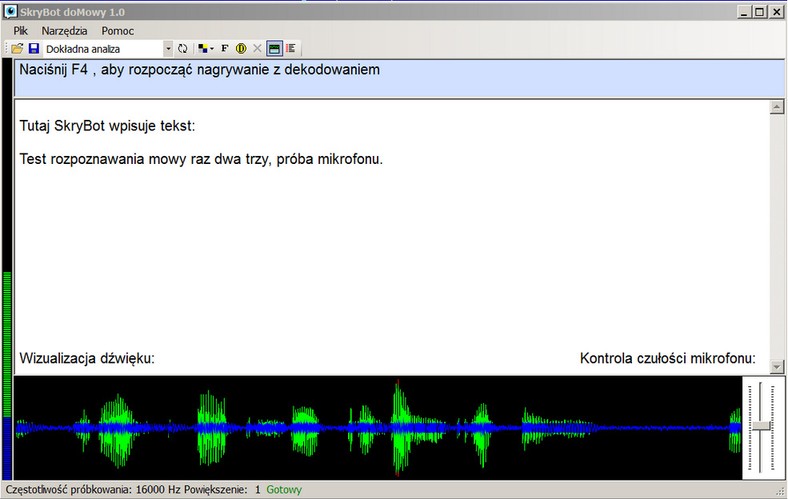Open the color squares palette icon
Viewport: 788px width, 499px height.
pyautogui.click(x=203, y=48)
